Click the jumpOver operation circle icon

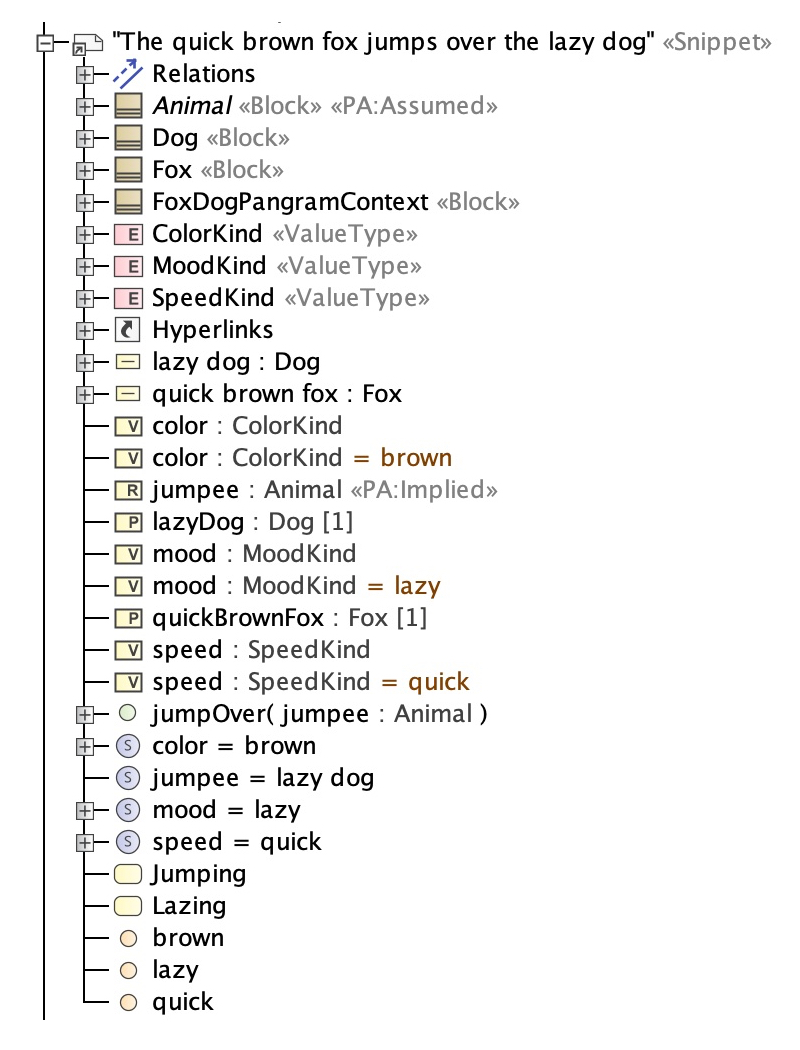(127, 714)
